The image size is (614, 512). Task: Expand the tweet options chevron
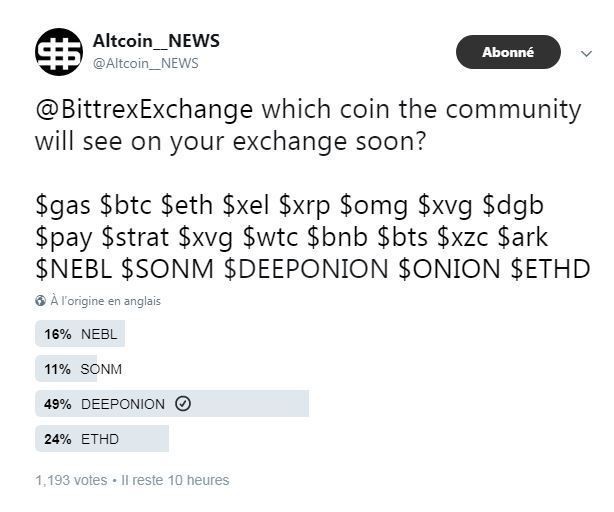tap(586, 55)
